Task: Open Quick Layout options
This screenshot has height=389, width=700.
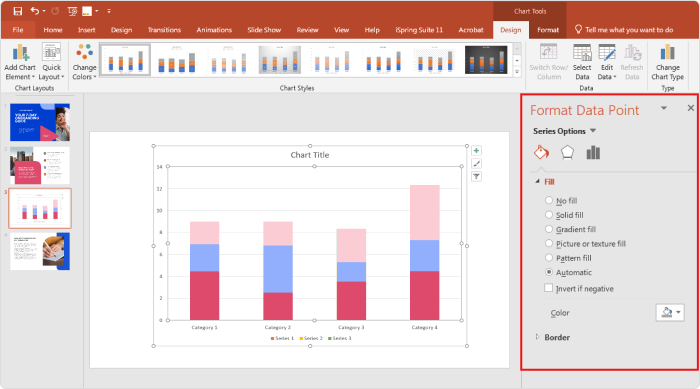Action: (52, 62)
